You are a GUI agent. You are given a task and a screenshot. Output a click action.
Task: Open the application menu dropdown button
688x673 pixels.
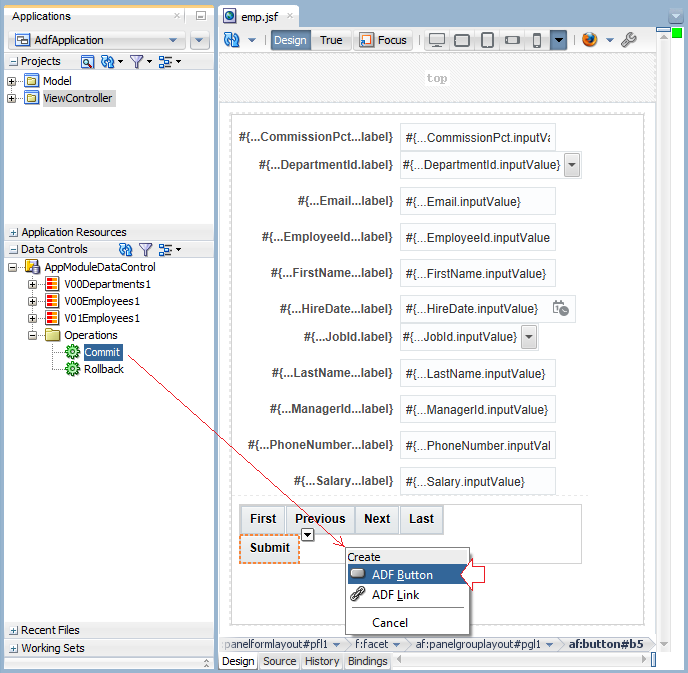199,40
